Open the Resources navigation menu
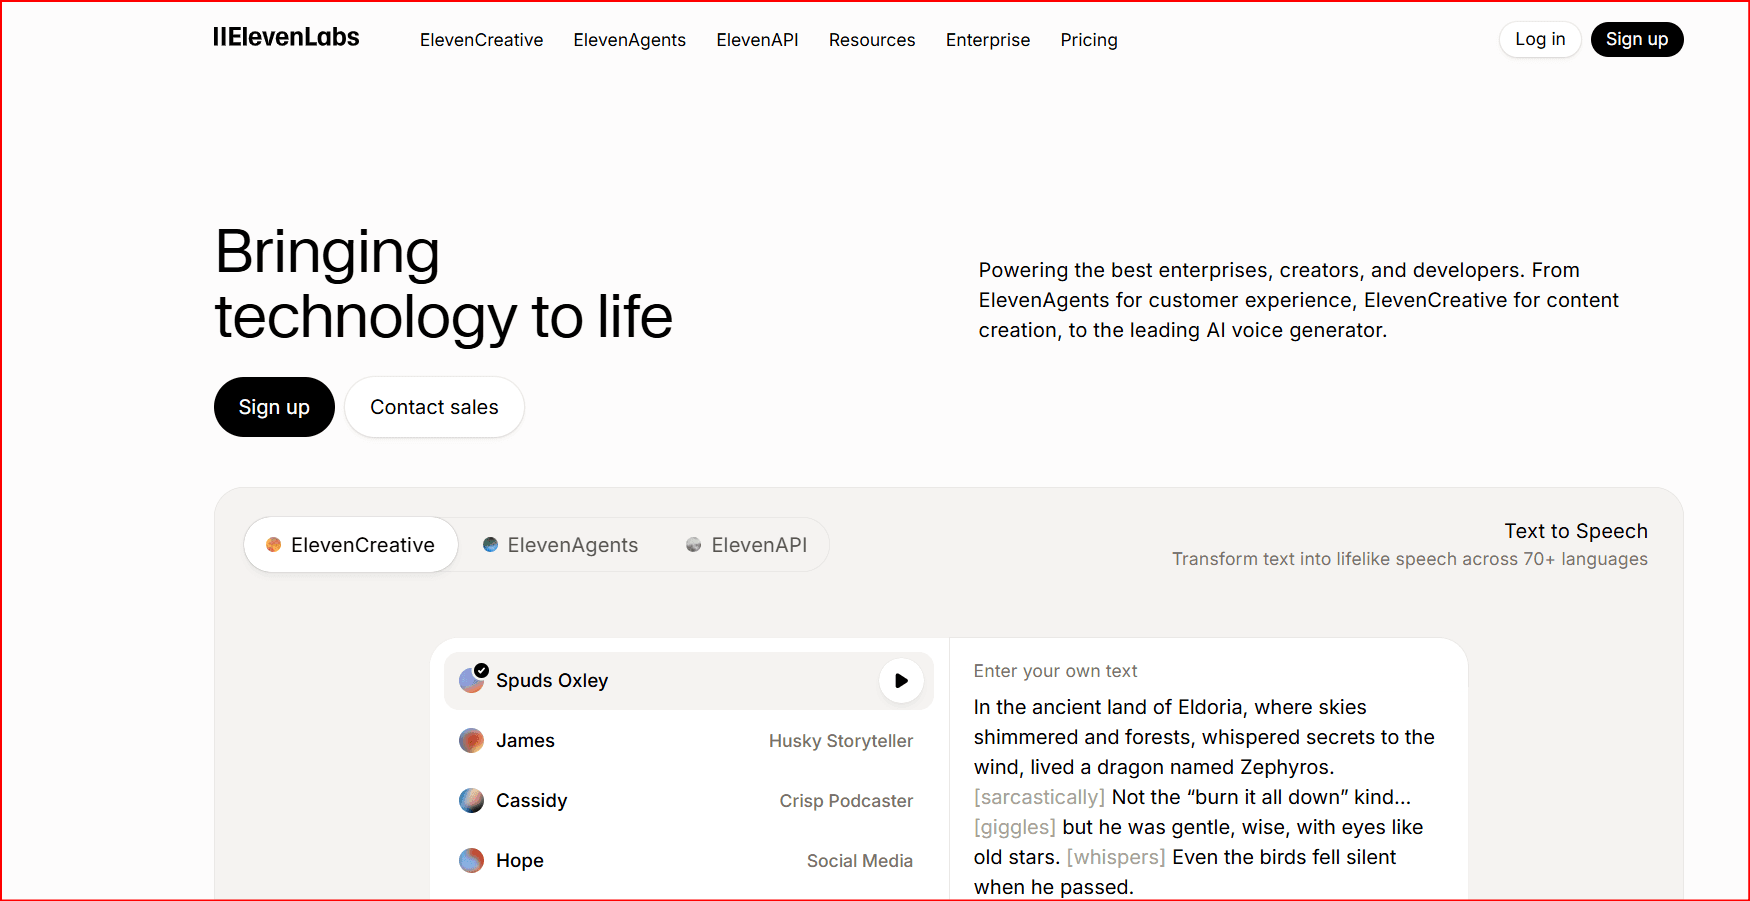The height and width of the screenshot is (901, 1750). [x=871, y=40]
